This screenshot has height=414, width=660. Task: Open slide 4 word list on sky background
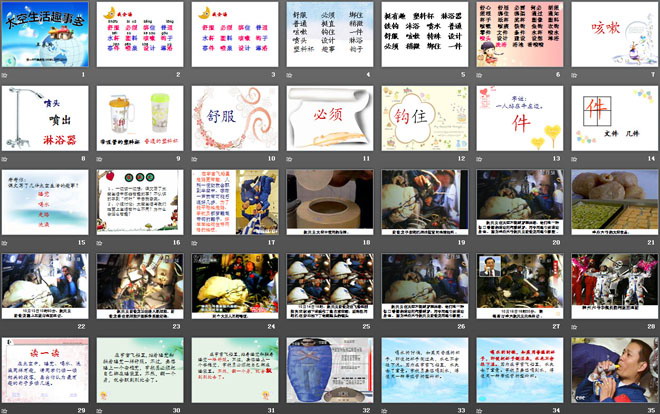click(x=330, y=34)
